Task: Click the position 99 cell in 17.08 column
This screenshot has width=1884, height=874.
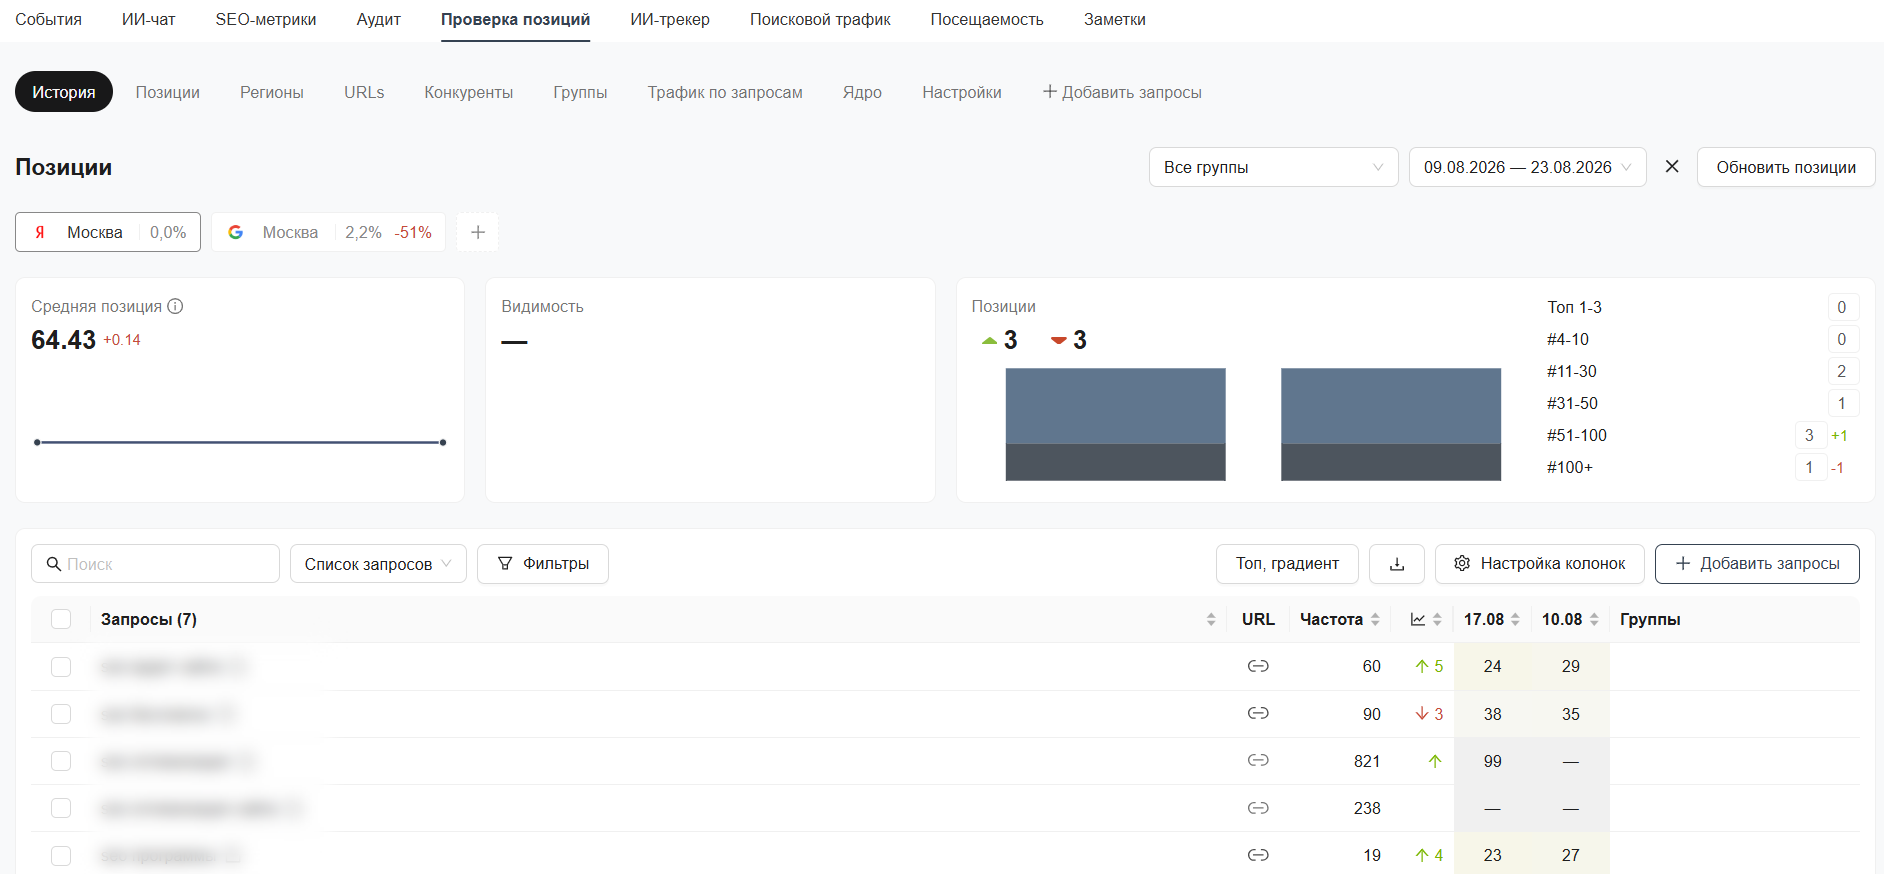Action: point(1492,761)
